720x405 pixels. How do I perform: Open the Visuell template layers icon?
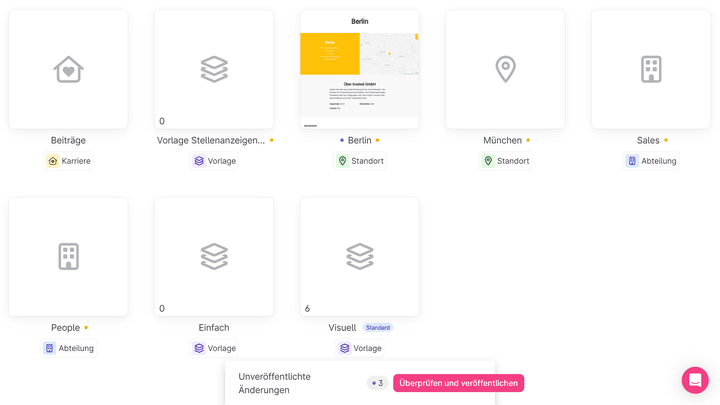(359, 257)
